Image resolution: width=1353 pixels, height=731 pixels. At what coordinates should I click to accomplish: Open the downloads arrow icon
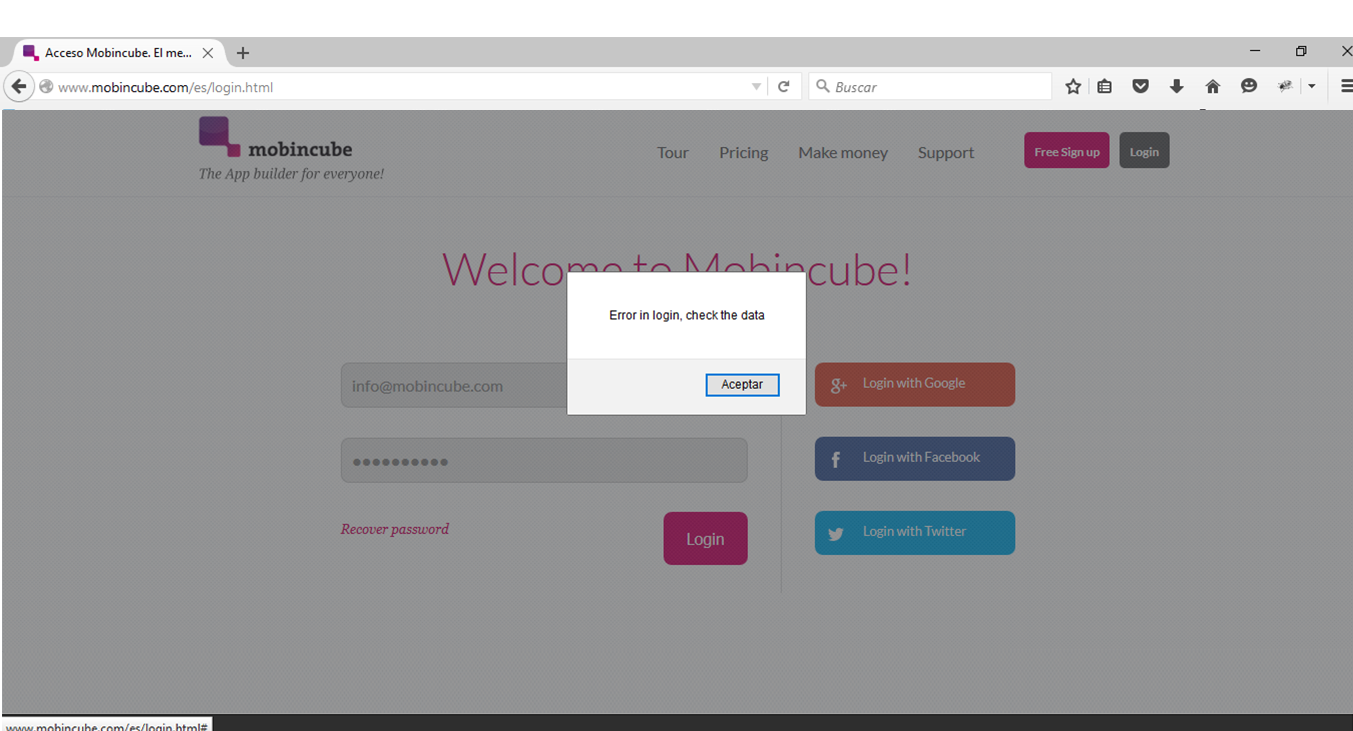(x=1176, y=87)
